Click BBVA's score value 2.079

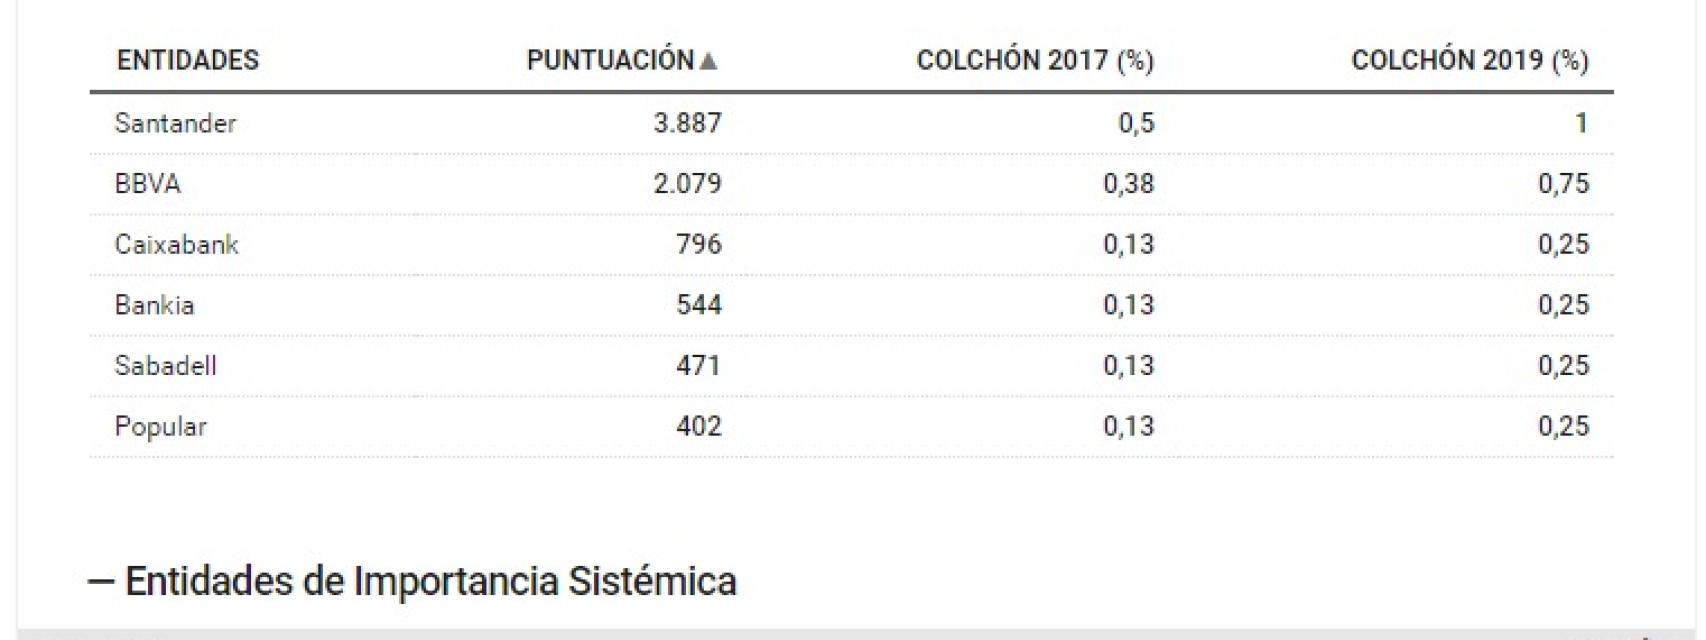point(687,184)
